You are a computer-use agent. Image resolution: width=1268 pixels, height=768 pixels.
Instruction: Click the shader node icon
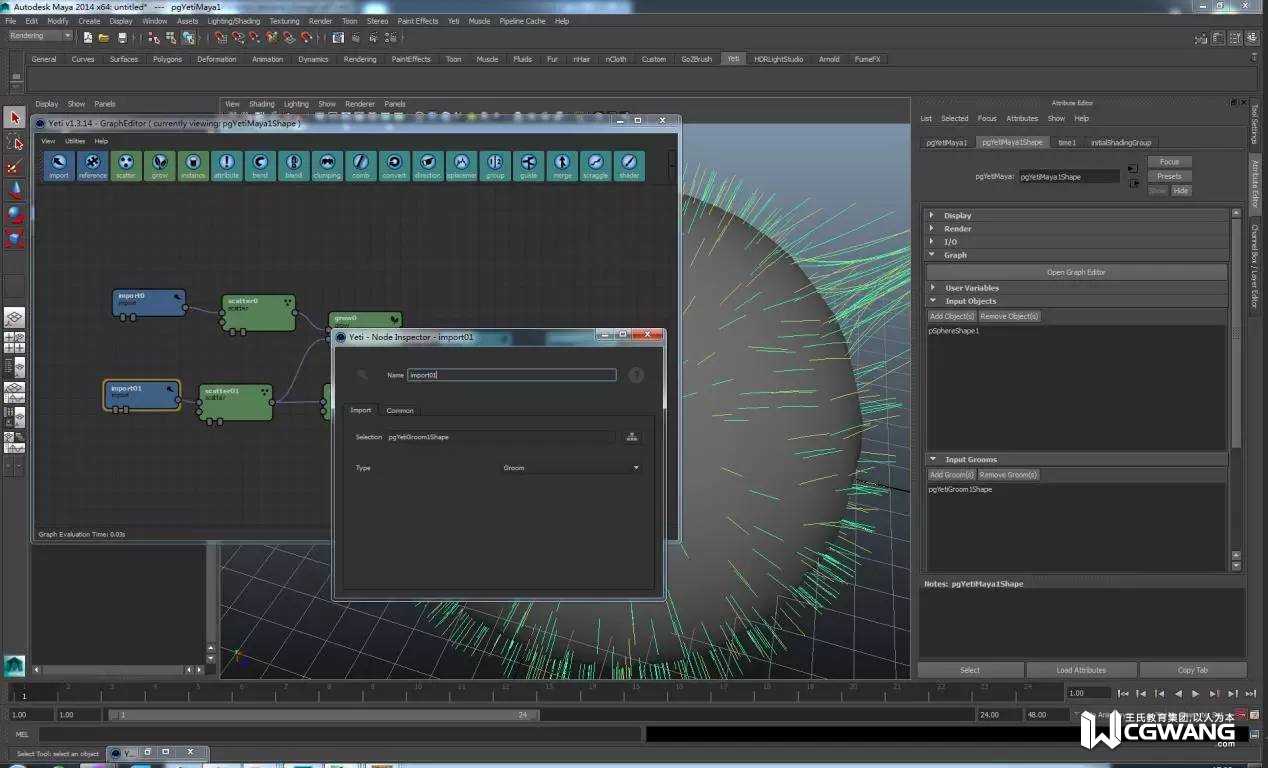(x=629, y=165)
